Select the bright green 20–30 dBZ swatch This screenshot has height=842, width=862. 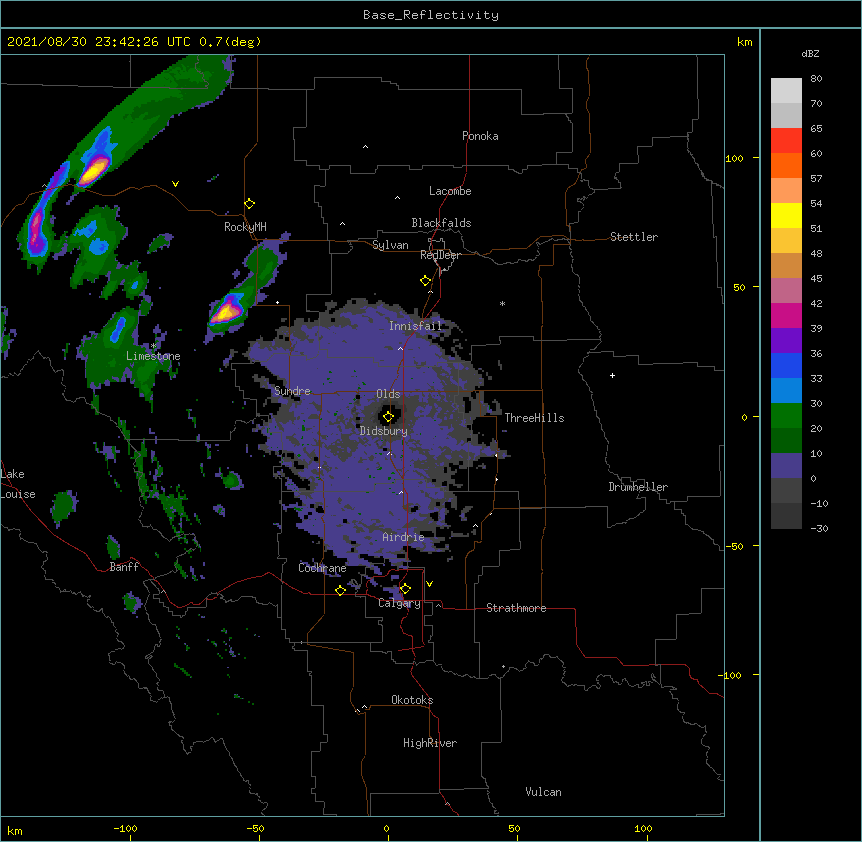[786, 416]
